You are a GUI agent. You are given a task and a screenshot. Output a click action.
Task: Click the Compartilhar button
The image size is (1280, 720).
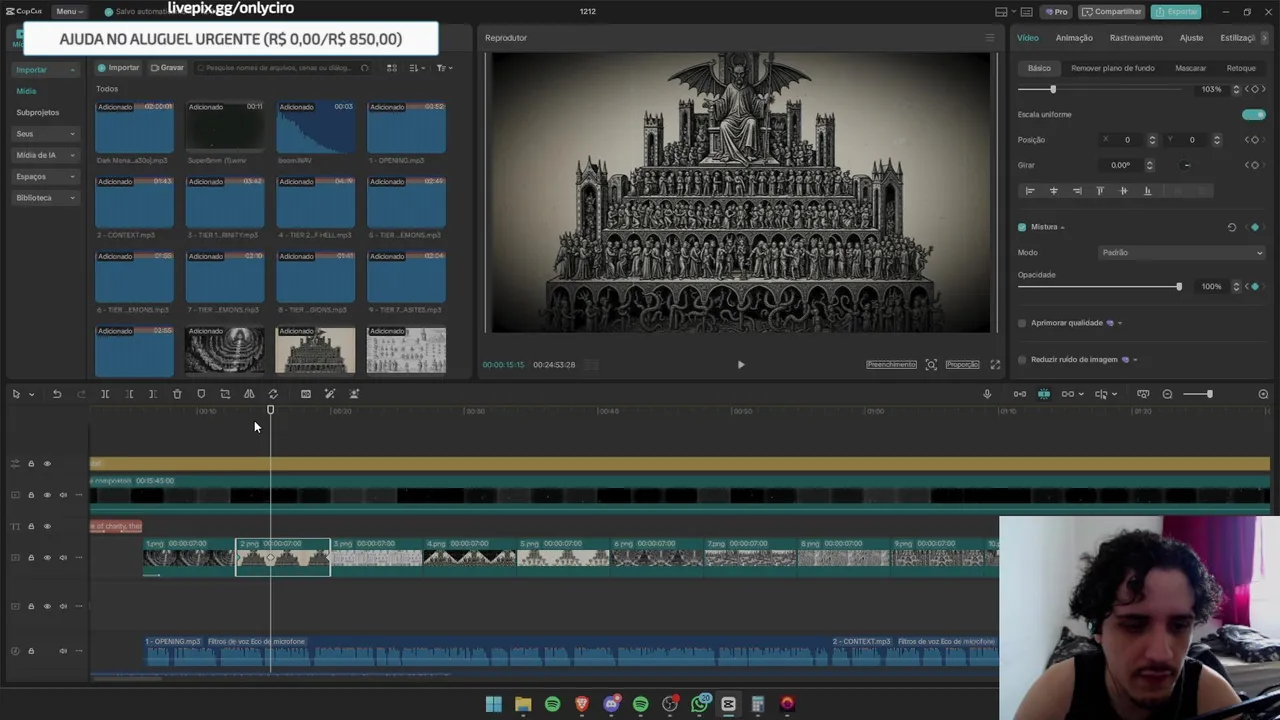pos(1111,11)
